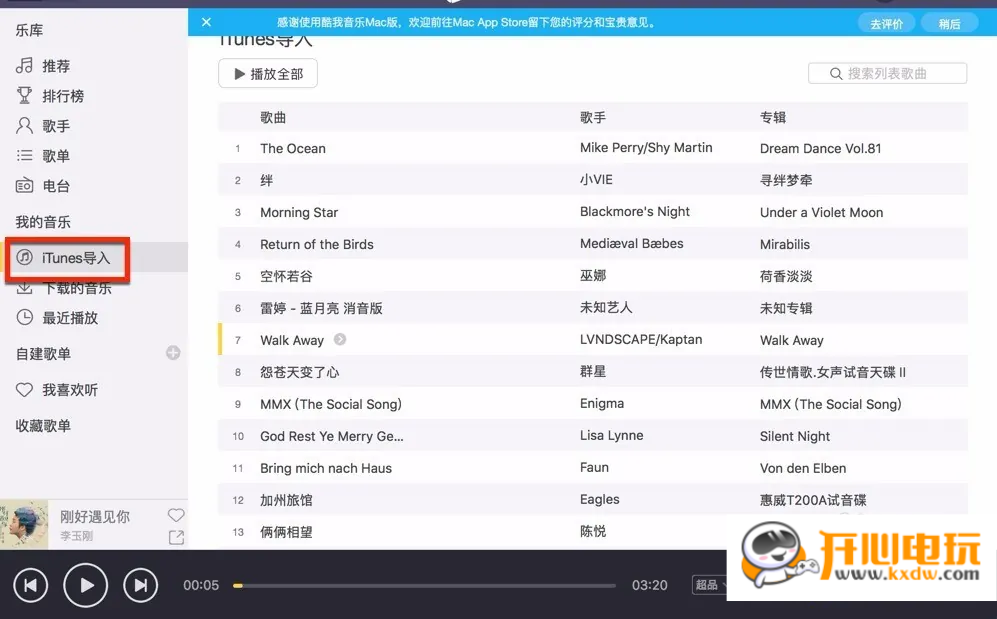Viewport: 997px width, 619px height.
Task: Click the 播放全部 play all button
Action: coord(267,73)
